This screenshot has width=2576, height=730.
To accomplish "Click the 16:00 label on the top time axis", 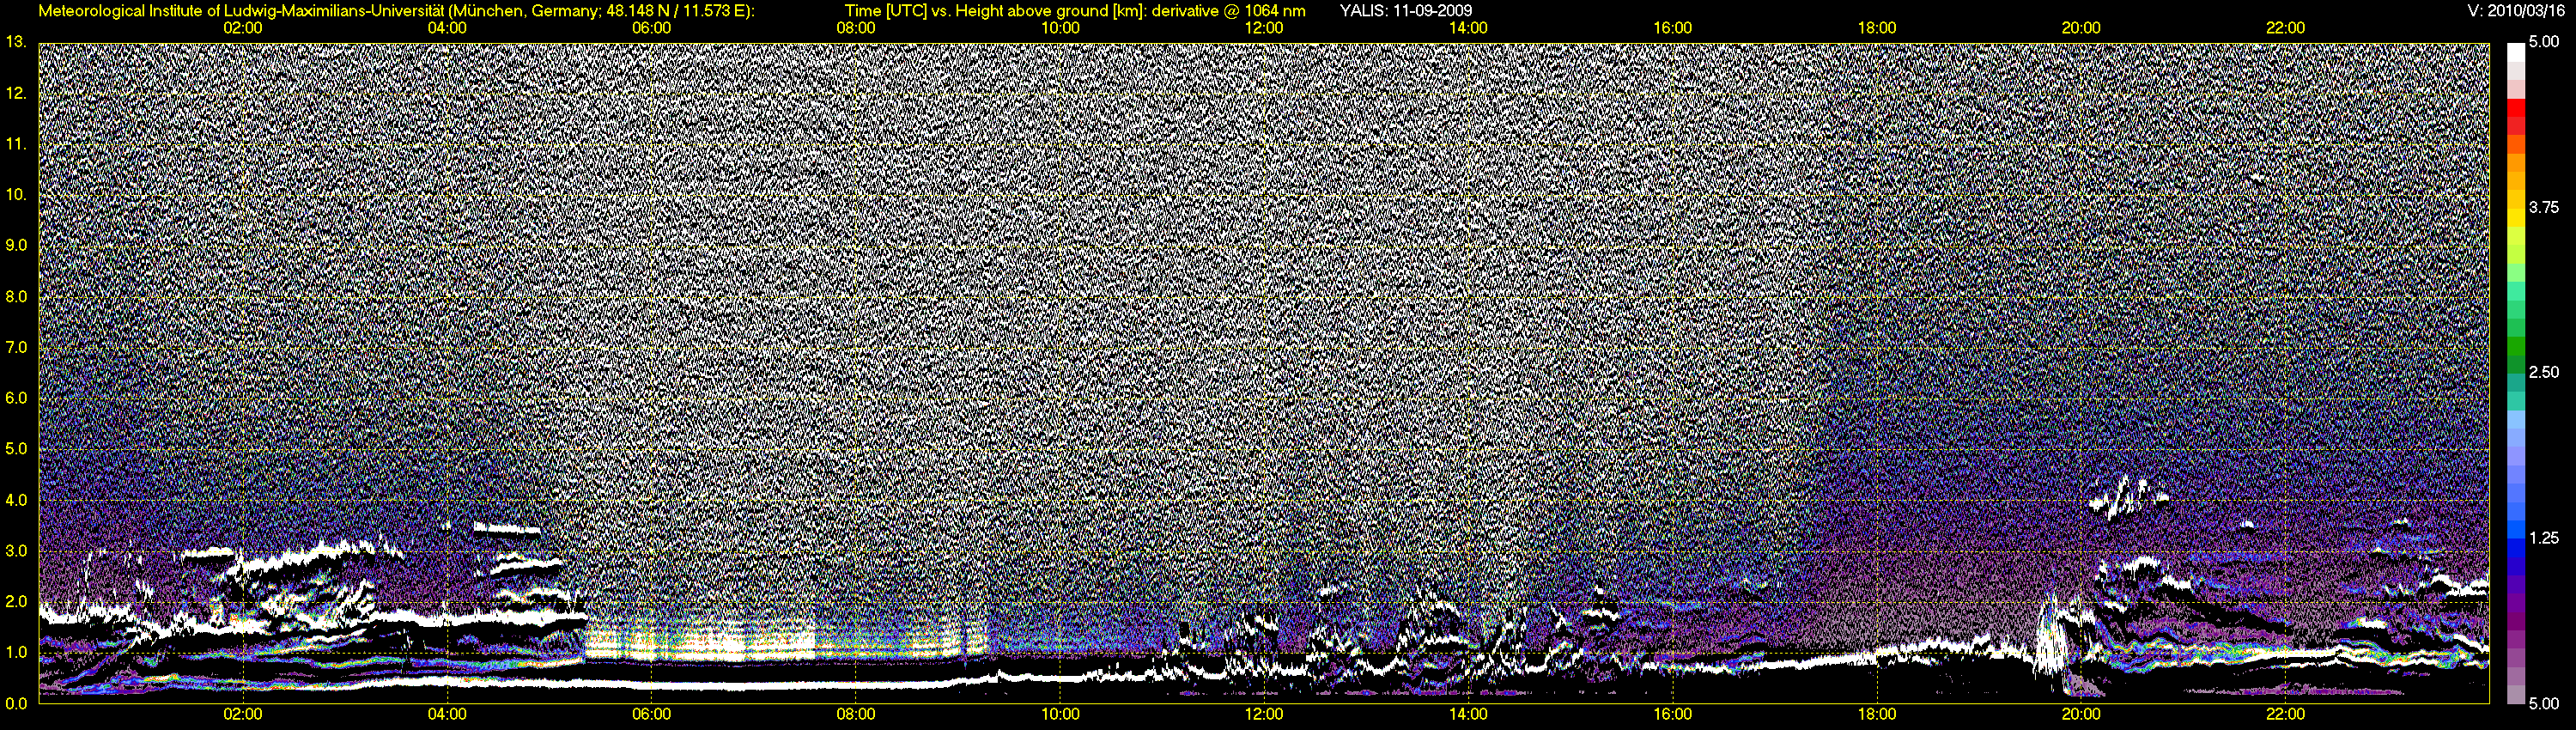I will click(x=1673, y=28).
